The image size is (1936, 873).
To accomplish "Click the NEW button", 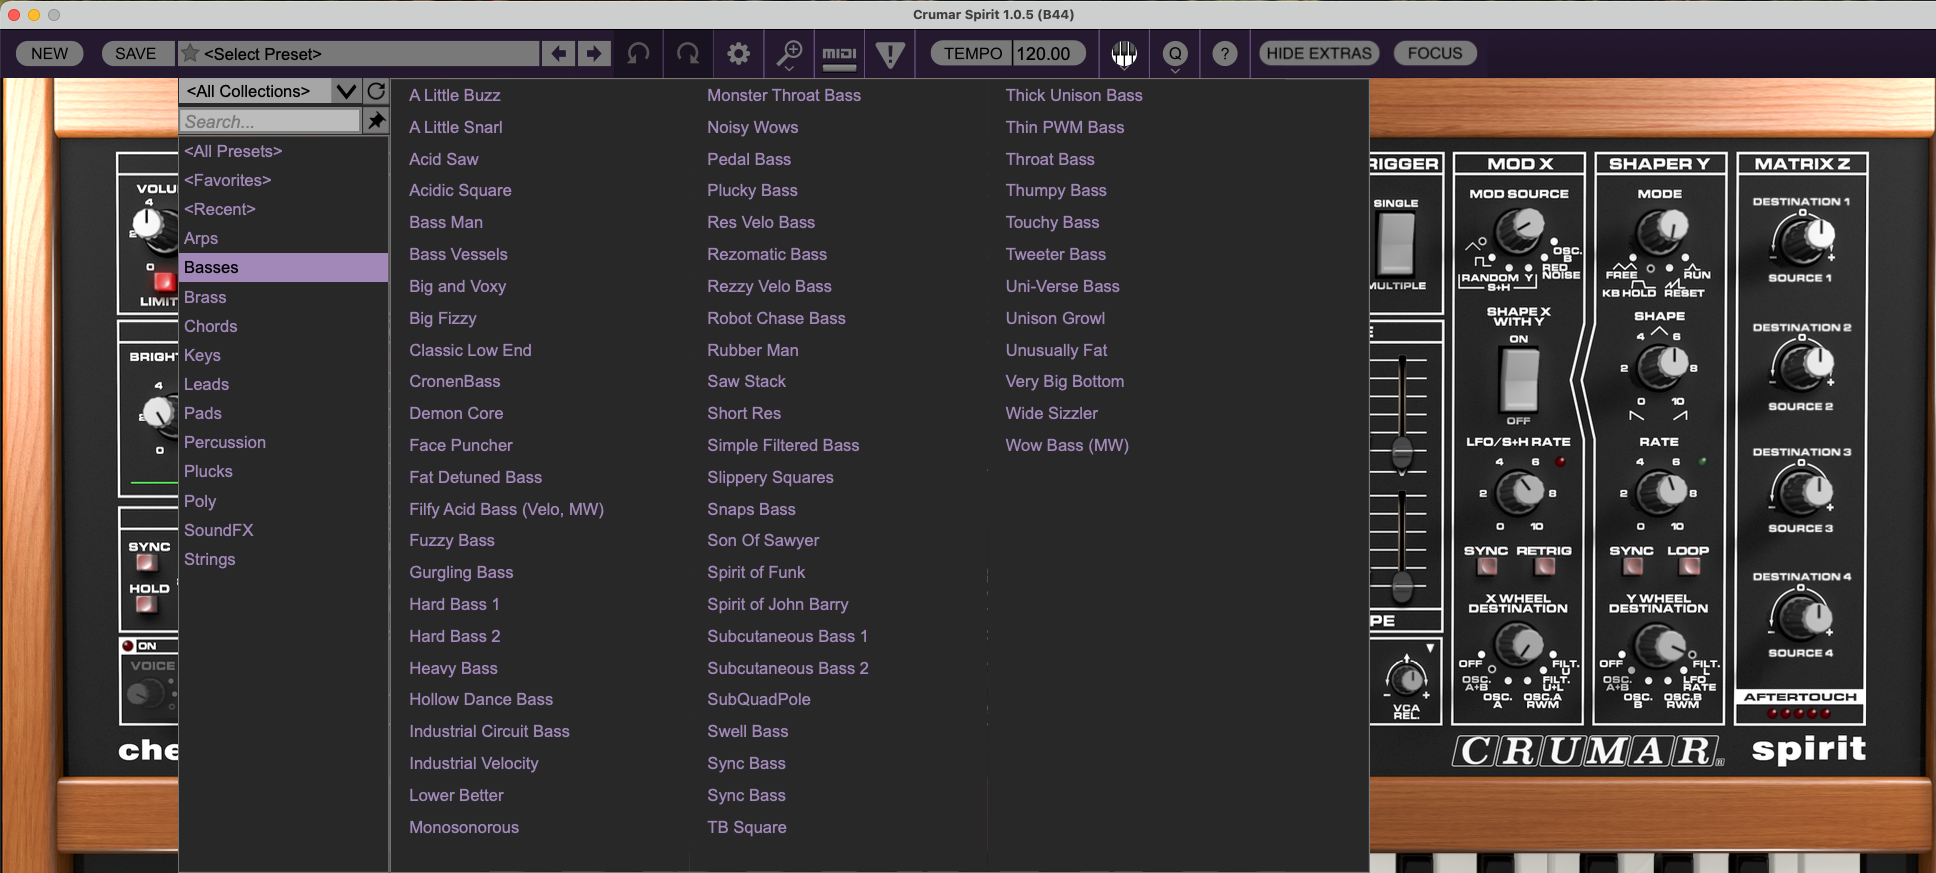I will coord(49,53).
